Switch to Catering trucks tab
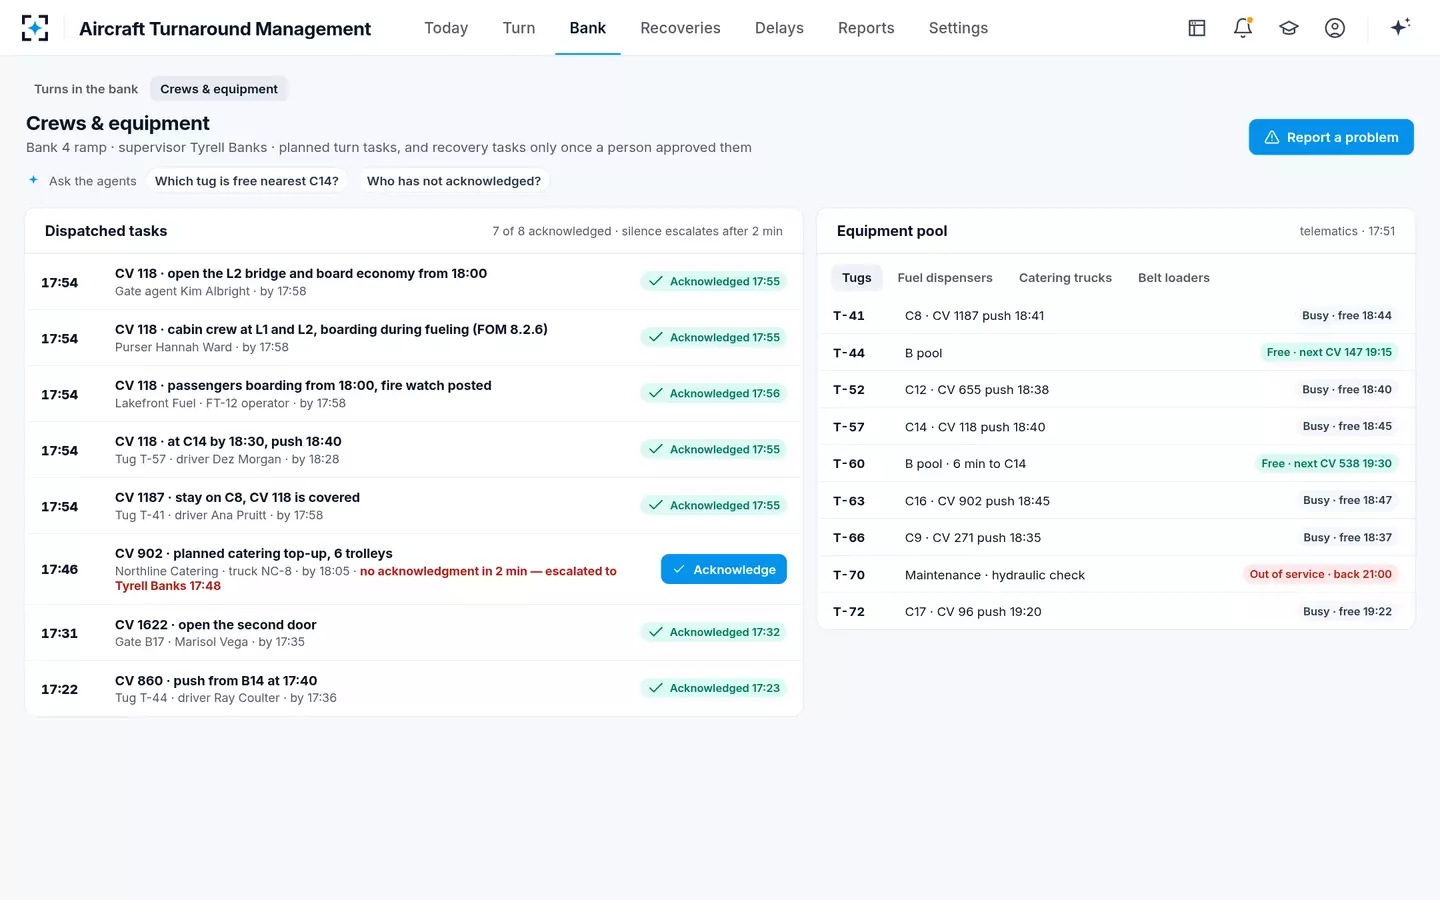1440x900 pixels. tap(1065, 278)
